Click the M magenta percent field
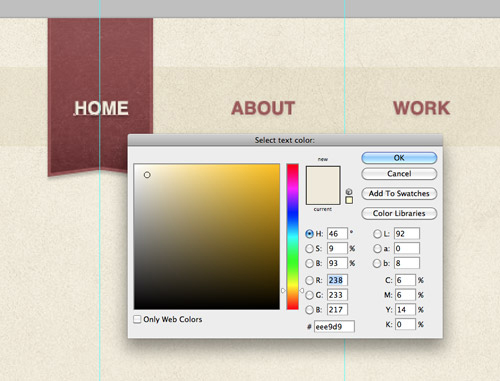500x381 pixels. pos(406,295)
